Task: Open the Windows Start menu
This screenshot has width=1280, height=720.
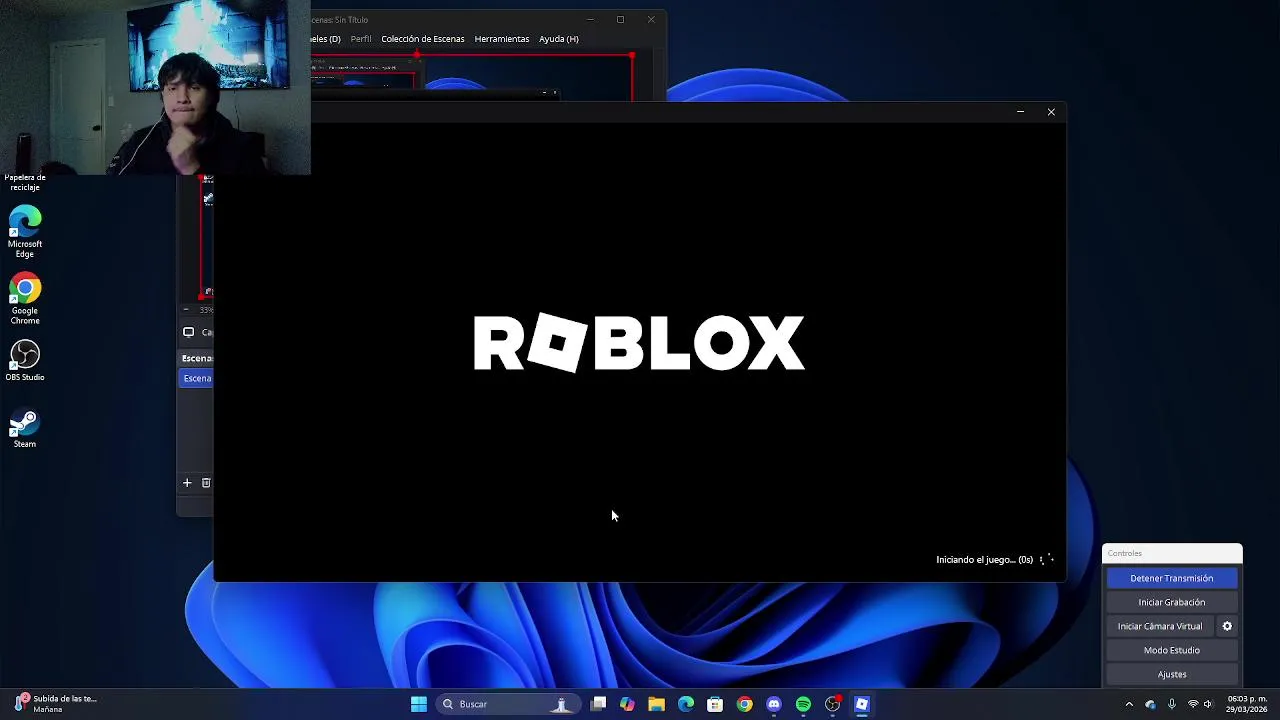Action: [x=419, y=704]
